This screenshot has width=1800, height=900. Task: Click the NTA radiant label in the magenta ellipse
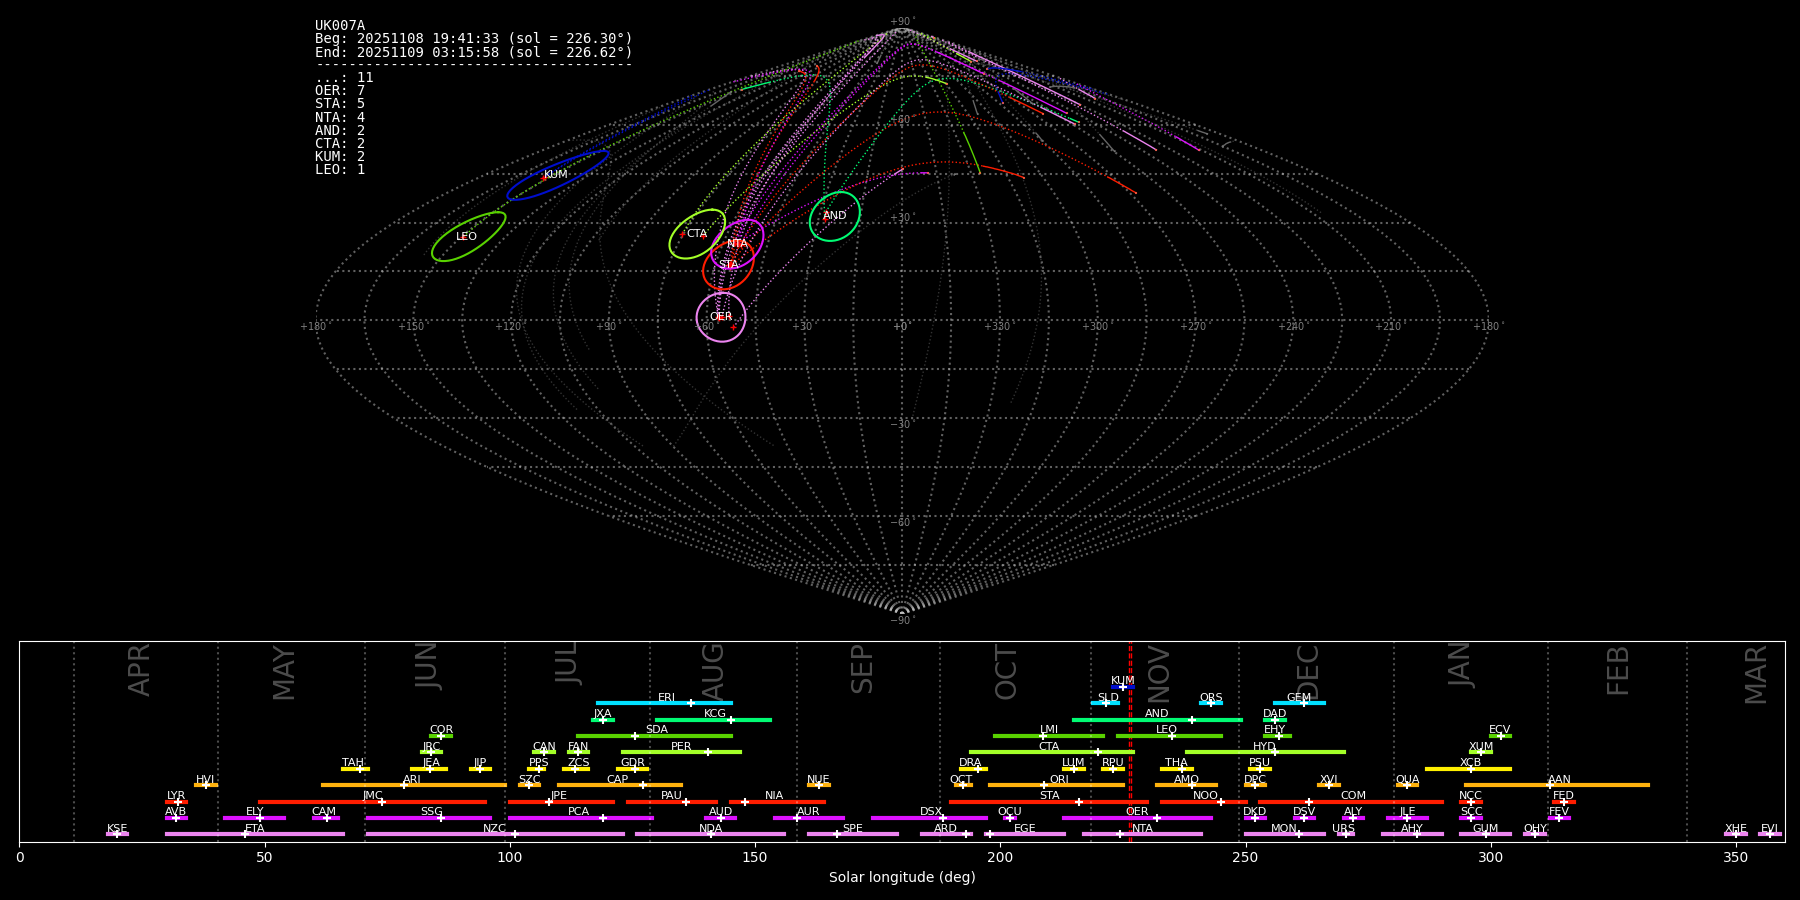coord(737,244)
